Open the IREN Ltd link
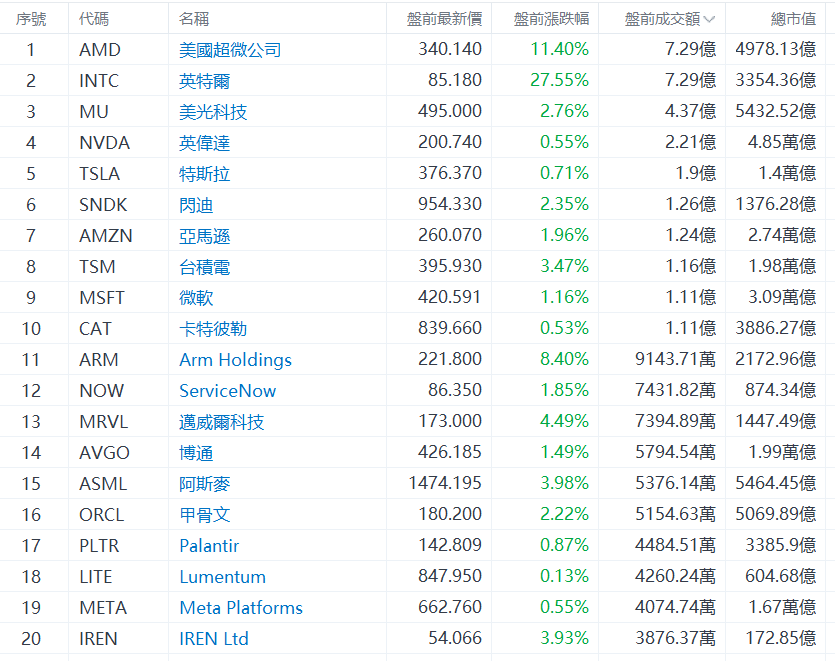 tap(214, 639)
